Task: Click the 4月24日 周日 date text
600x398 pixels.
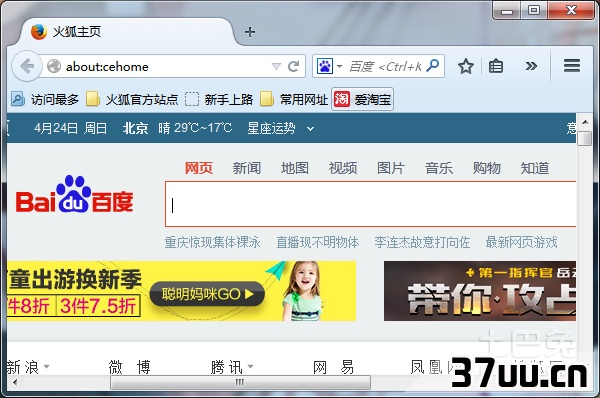Action: [70, 128]
